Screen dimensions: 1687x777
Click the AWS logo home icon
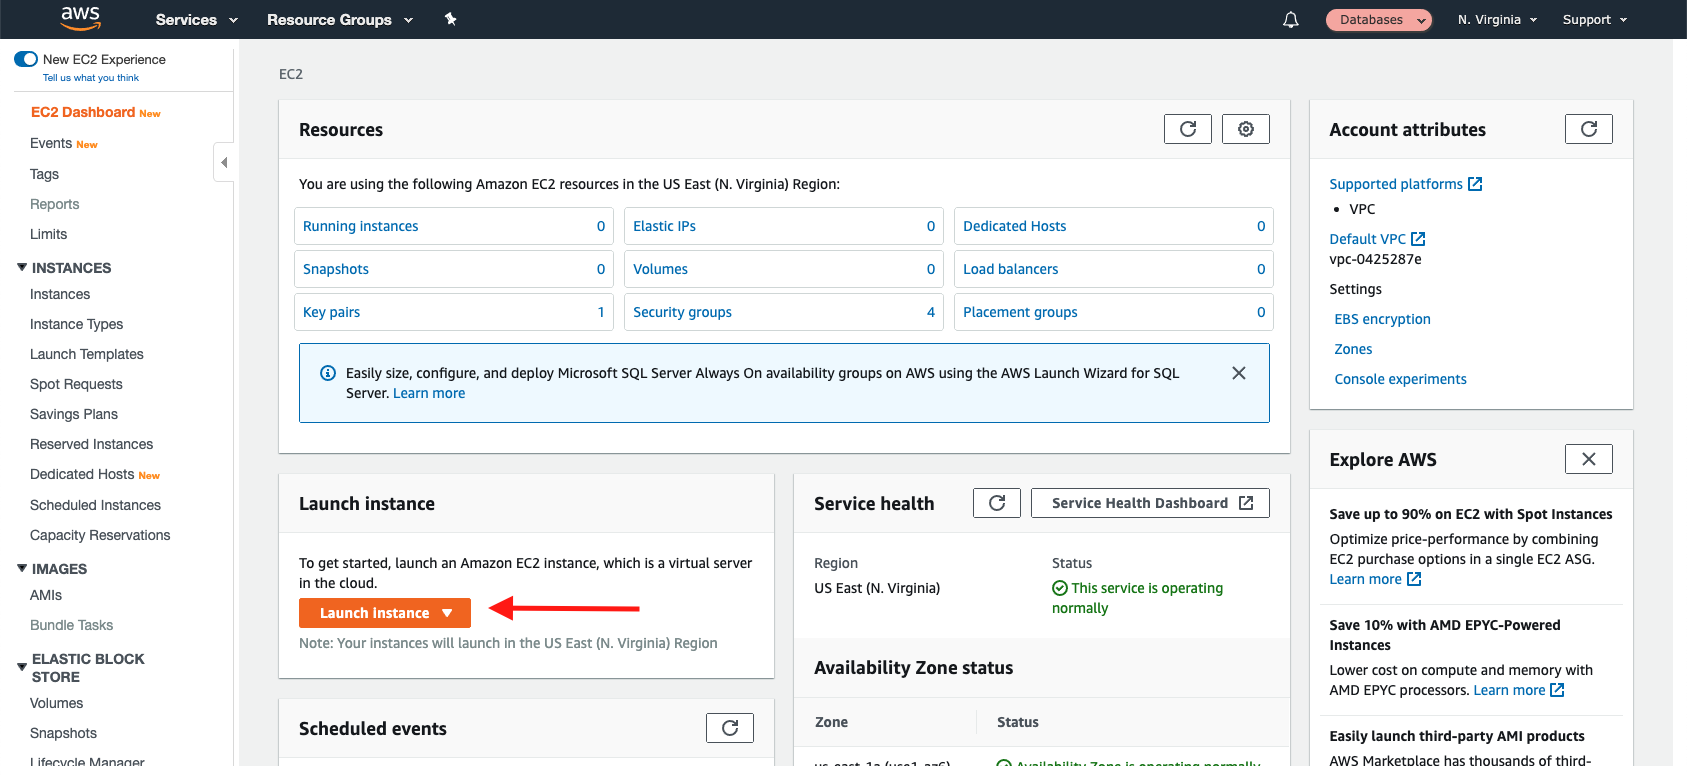pos(80,18)
